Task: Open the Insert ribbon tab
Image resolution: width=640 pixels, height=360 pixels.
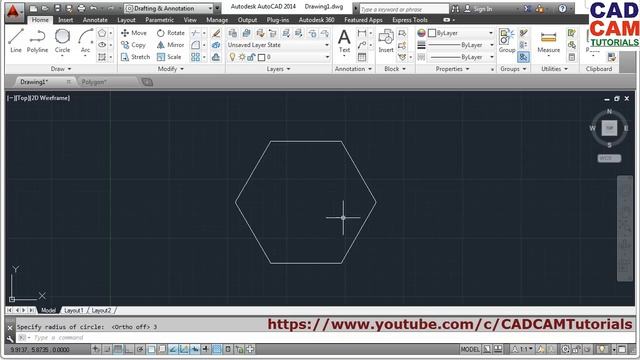Action: 65,20
